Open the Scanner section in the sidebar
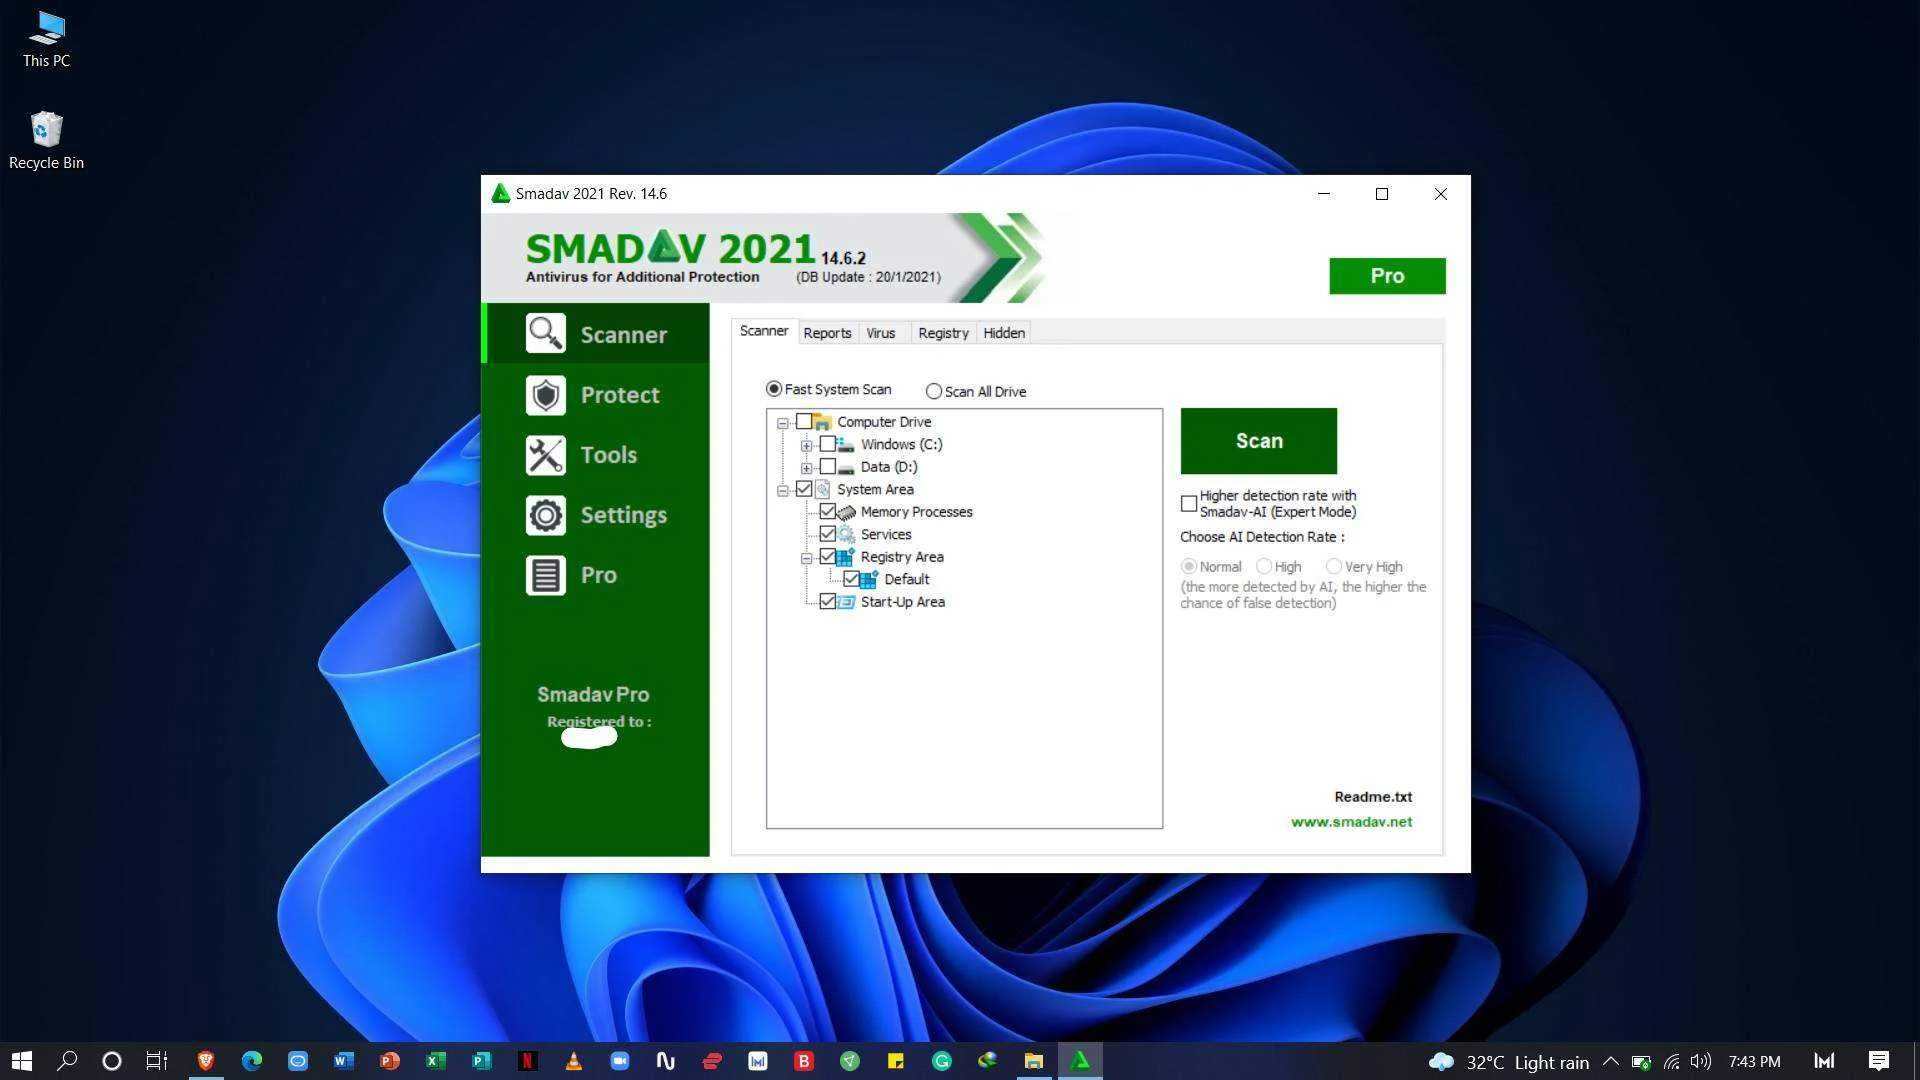 coord(596,334)
